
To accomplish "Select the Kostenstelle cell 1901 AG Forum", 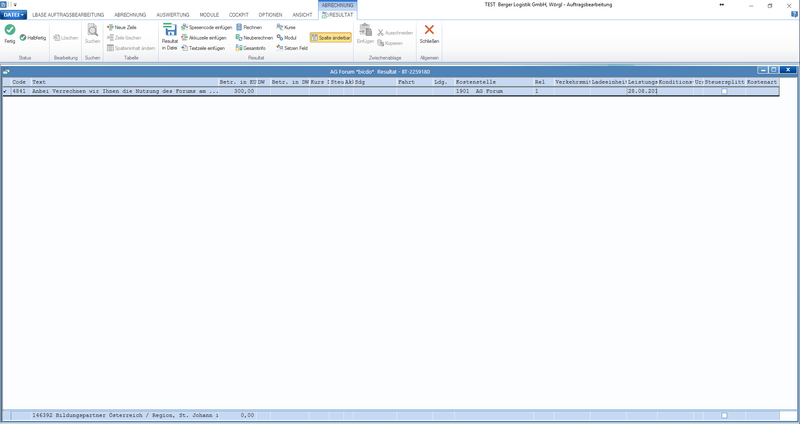I will click(x=494, y=91).
